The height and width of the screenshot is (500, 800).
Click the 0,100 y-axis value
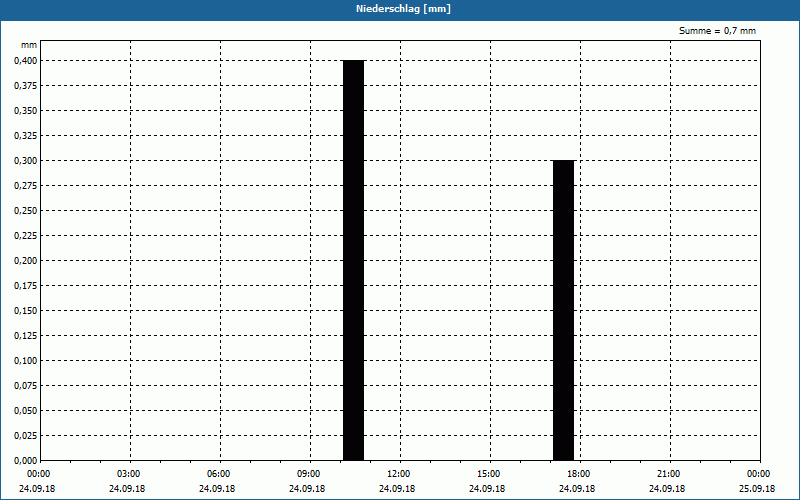26,361
